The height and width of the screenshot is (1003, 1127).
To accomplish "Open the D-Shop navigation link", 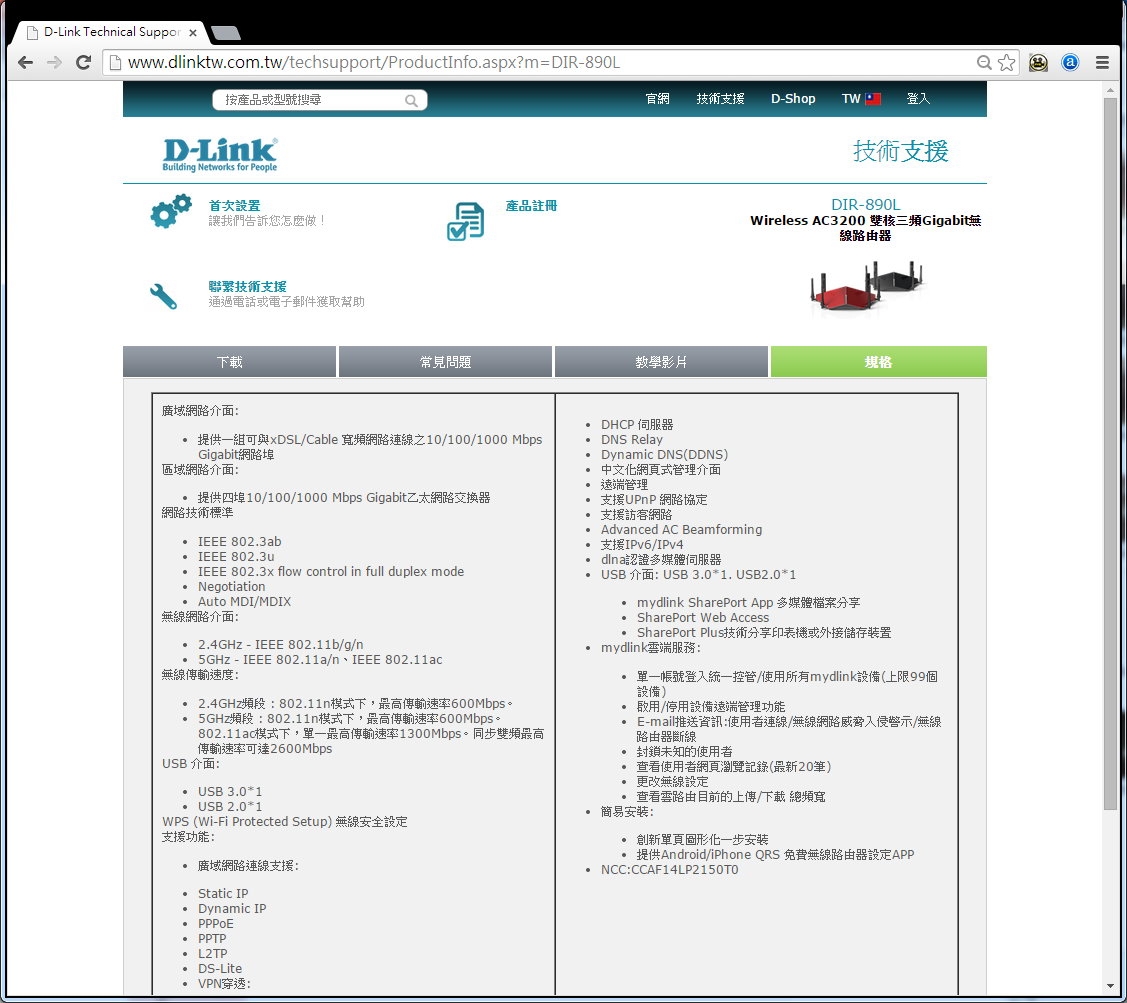I will pyautogui.click(x=793, y=99).
